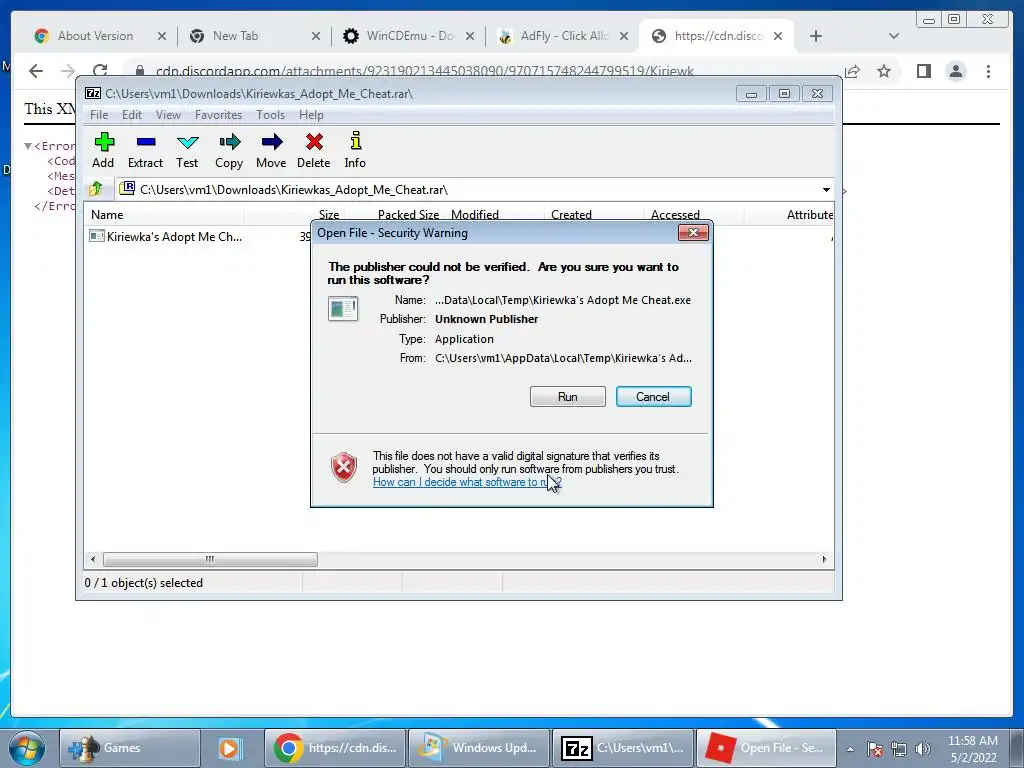This screenshot has width=1024, height=768.
Task: Open a new Chrome tab with plus button
Action: (816, 37)
